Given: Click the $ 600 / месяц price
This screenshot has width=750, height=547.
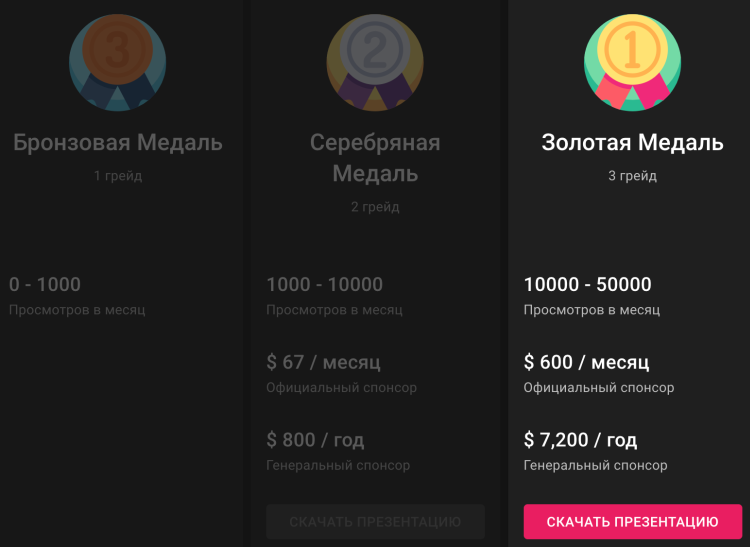Looking at the screenshot, I should [x=586, y=362].
